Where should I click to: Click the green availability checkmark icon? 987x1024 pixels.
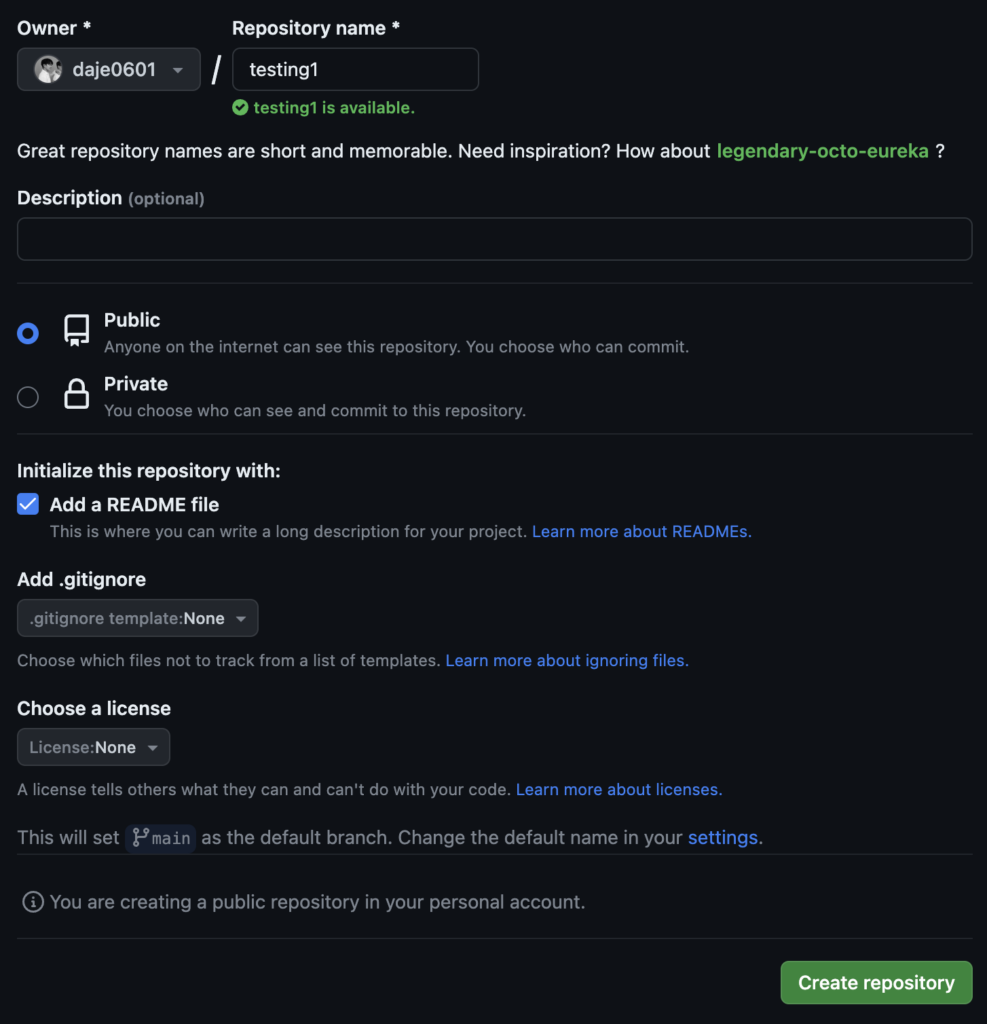(x=240, y=108)
